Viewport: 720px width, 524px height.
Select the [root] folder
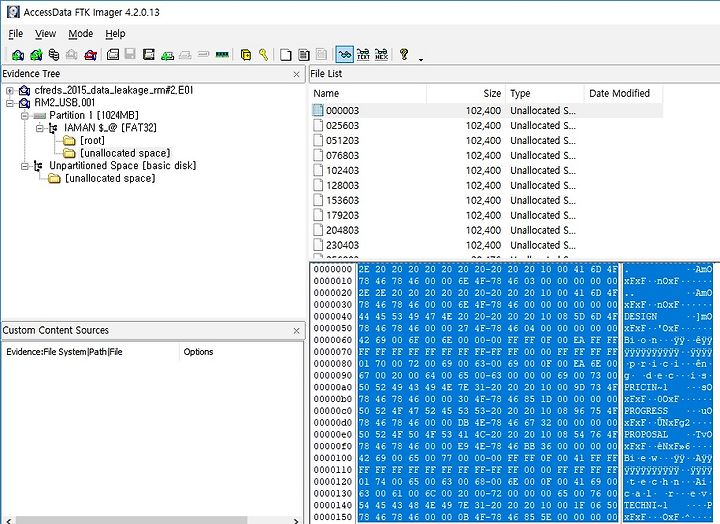92,140
